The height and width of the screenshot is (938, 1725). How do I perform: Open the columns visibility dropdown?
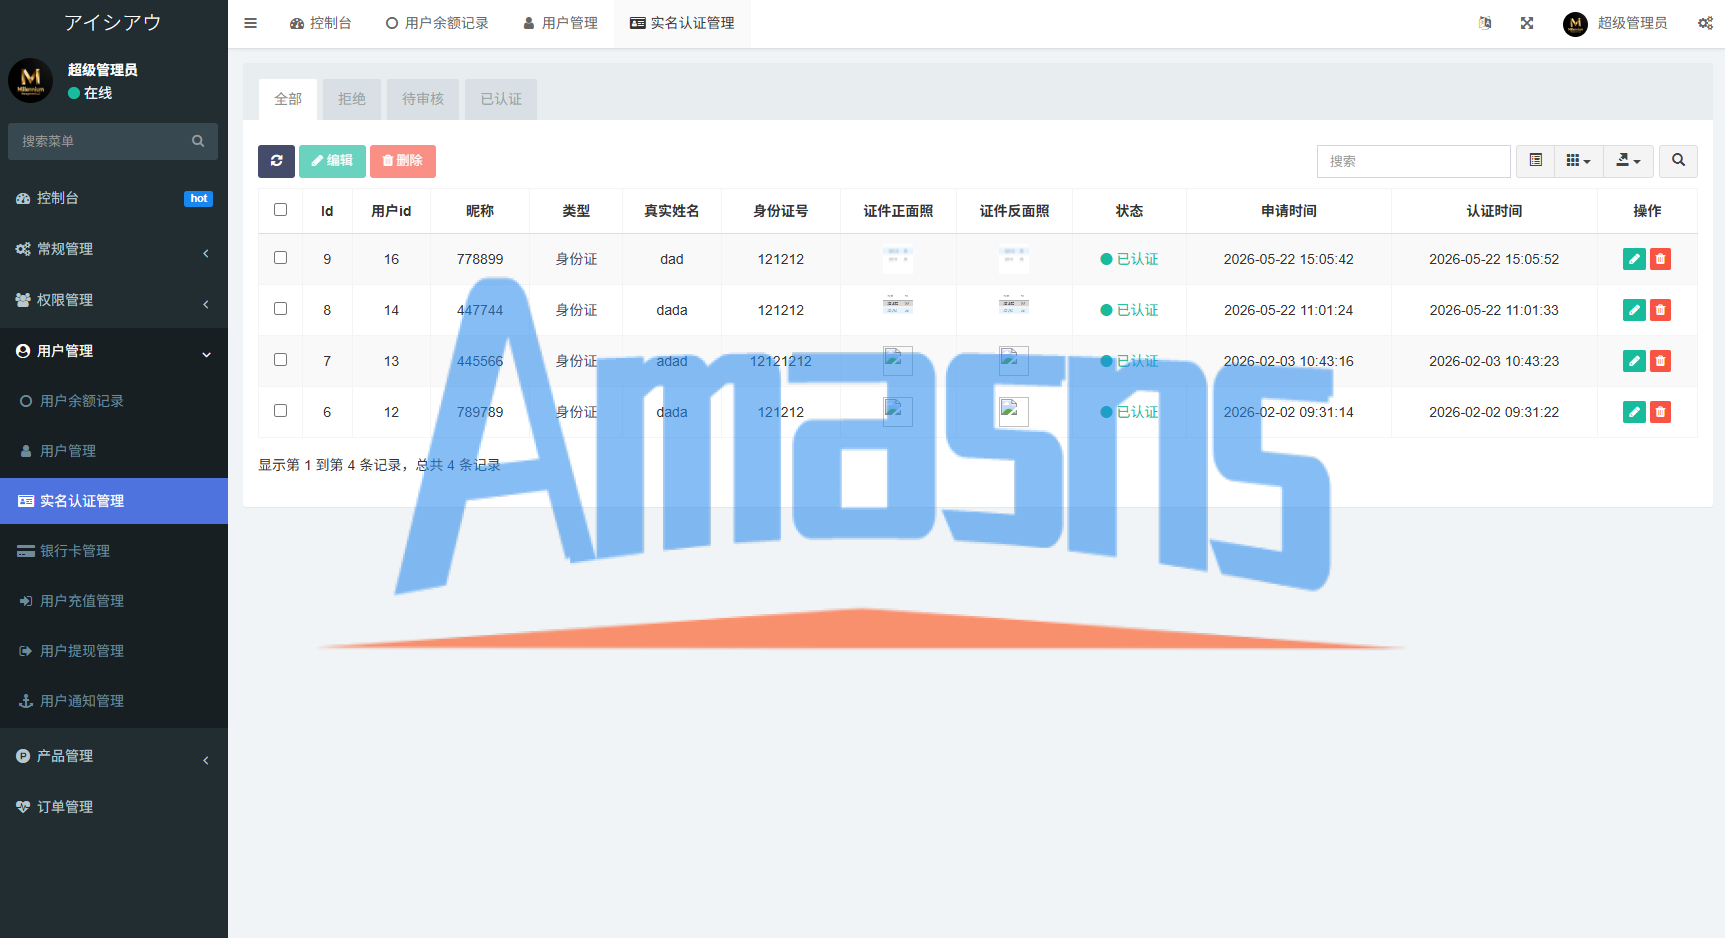click(x=1579, y=161)
